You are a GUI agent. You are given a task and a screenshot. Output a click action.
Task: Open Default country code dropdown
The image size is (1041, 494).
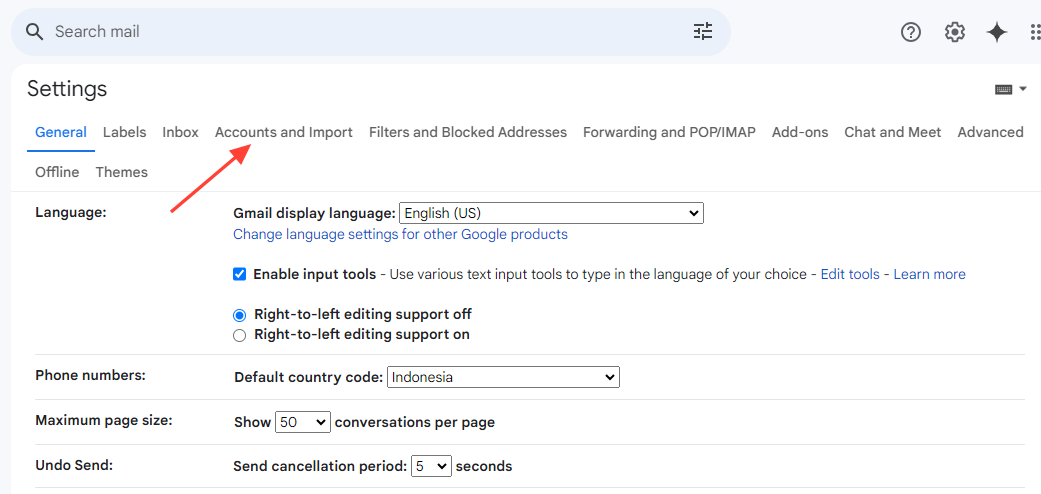503,377
